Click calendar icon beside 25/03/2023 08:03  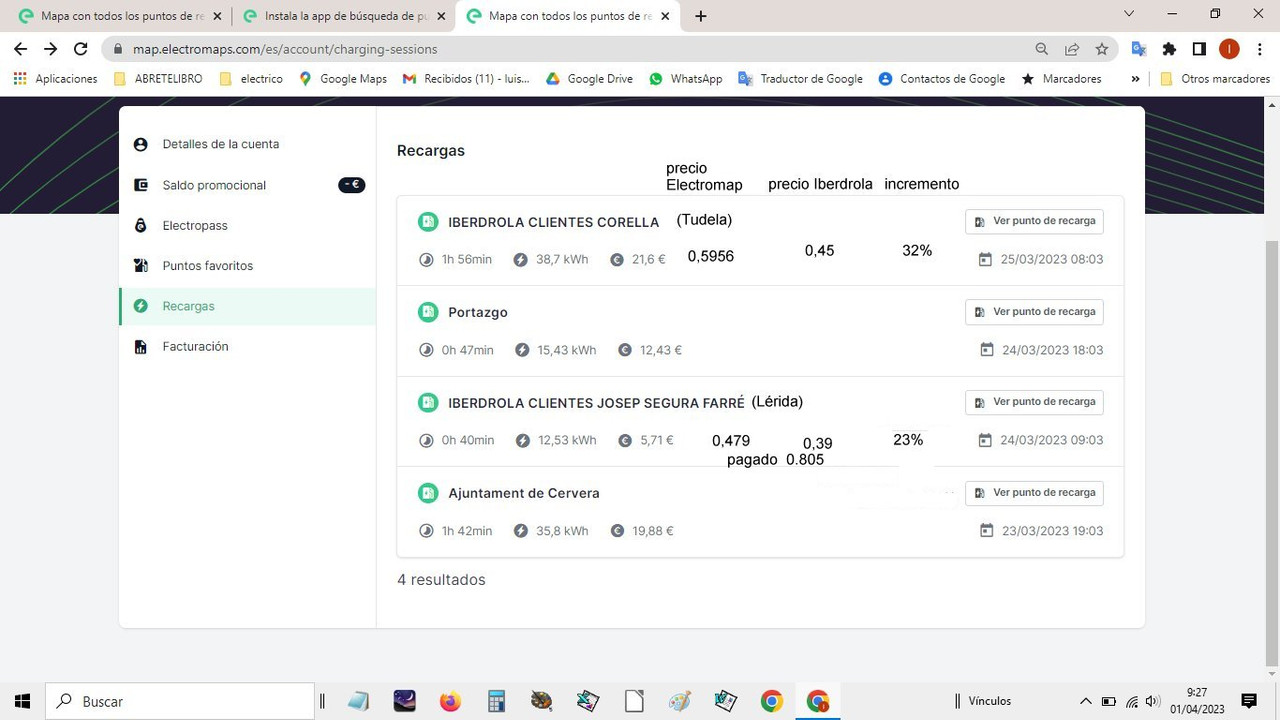click(985, 259)
